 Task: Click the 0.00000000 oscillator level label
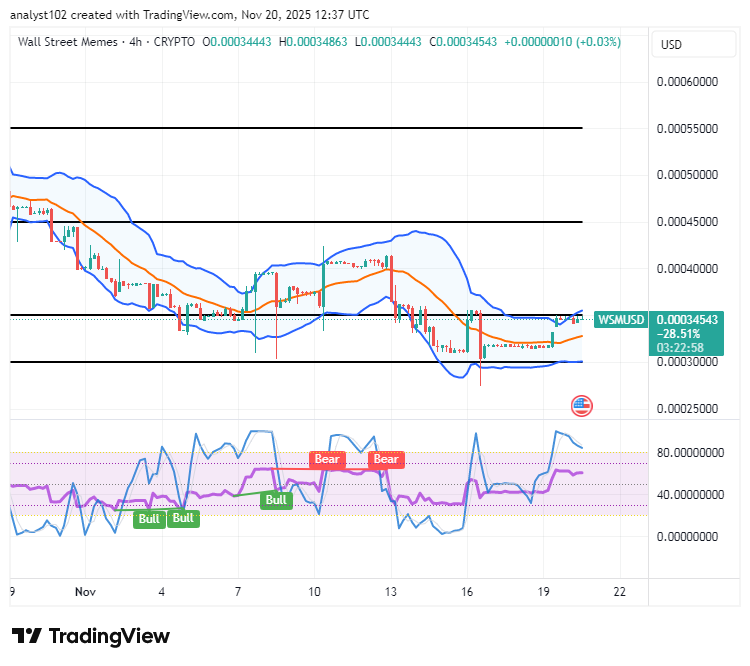687,537
